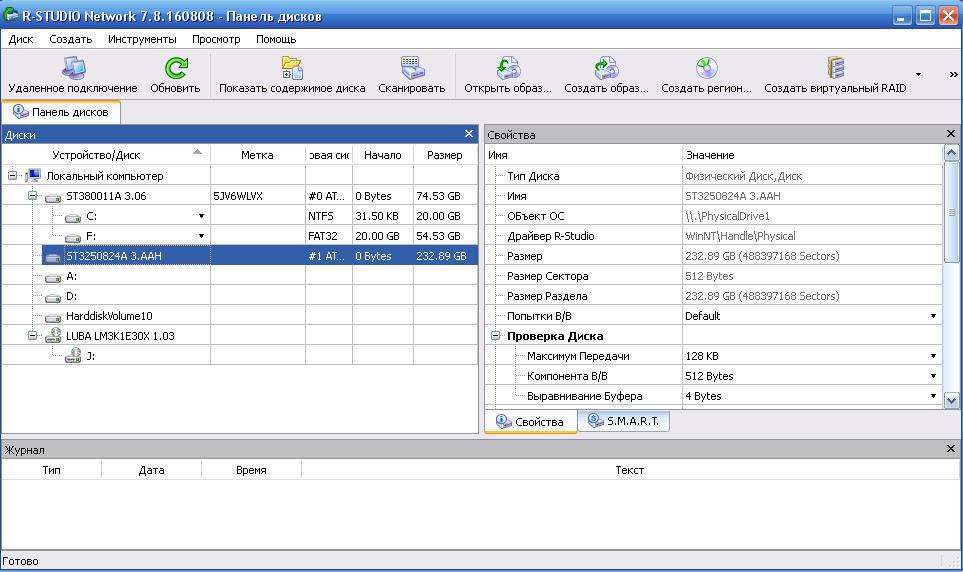Click the Remote Connection (Удаленное подключение) toolbar icon
This screenshot has width=963, height=572.
pyautogui.click(x=73, y=68)
